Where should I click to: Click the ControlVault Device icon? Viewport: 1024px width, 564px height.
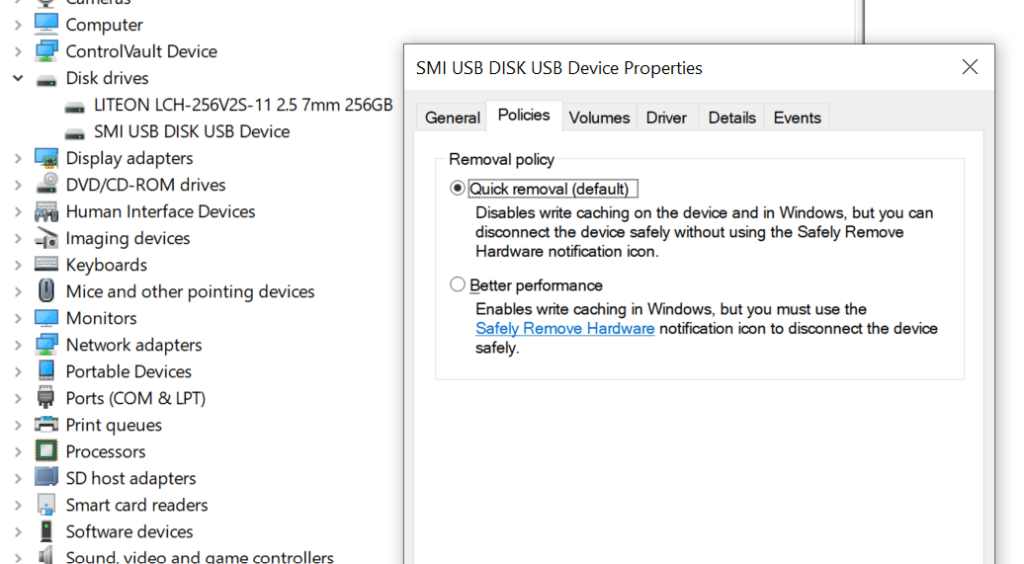pos(46,51)
